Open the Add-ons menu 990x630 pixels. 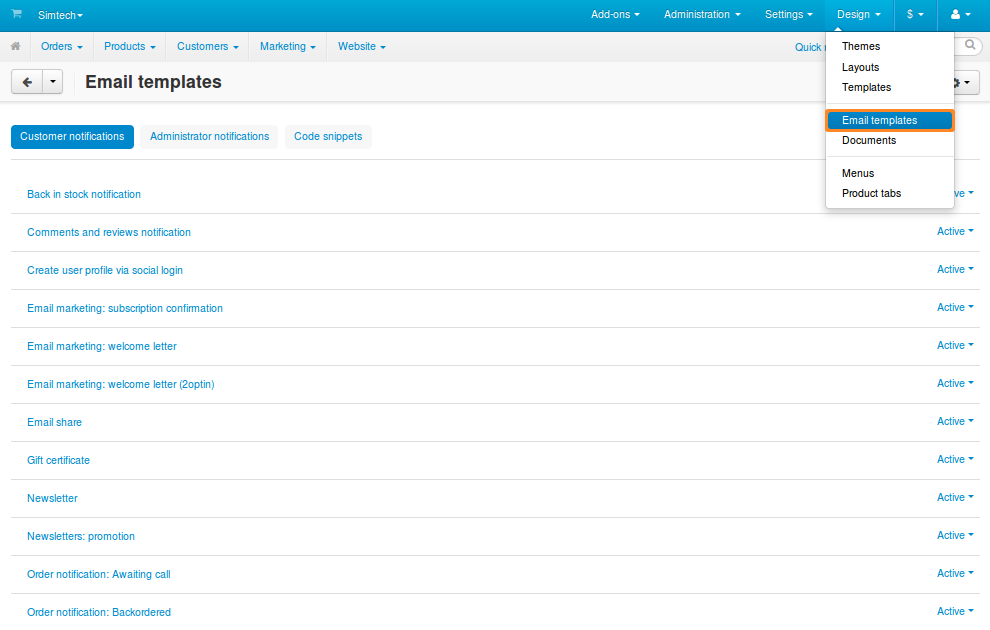(x=615, y=15)
